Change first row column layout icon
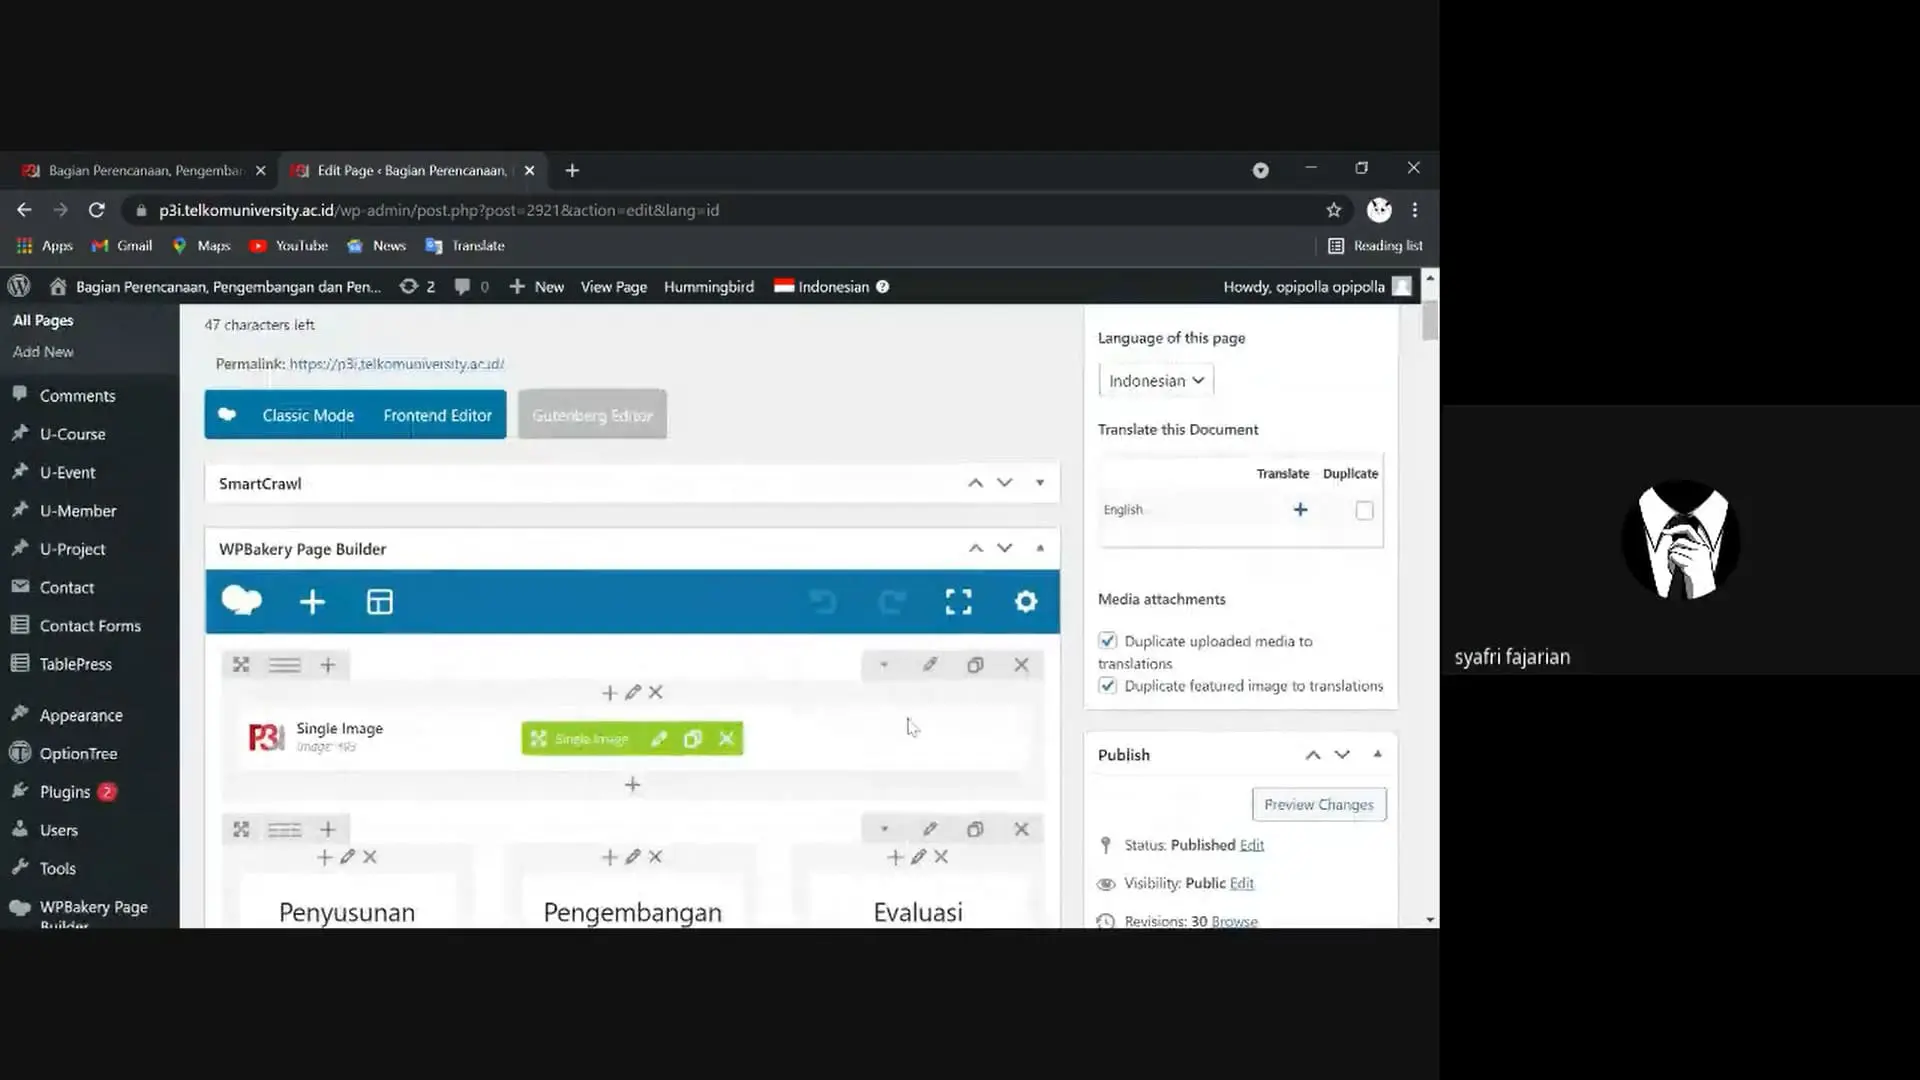The height and width of the screenshot is (1080, 1920). coord(284,665)
